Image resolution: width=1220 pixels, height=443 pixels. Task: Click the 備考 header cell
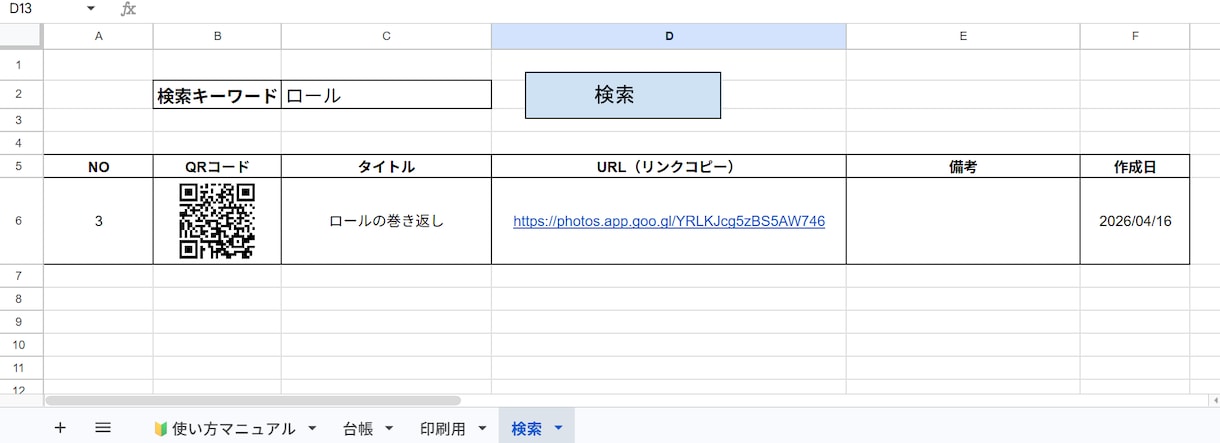963,167
